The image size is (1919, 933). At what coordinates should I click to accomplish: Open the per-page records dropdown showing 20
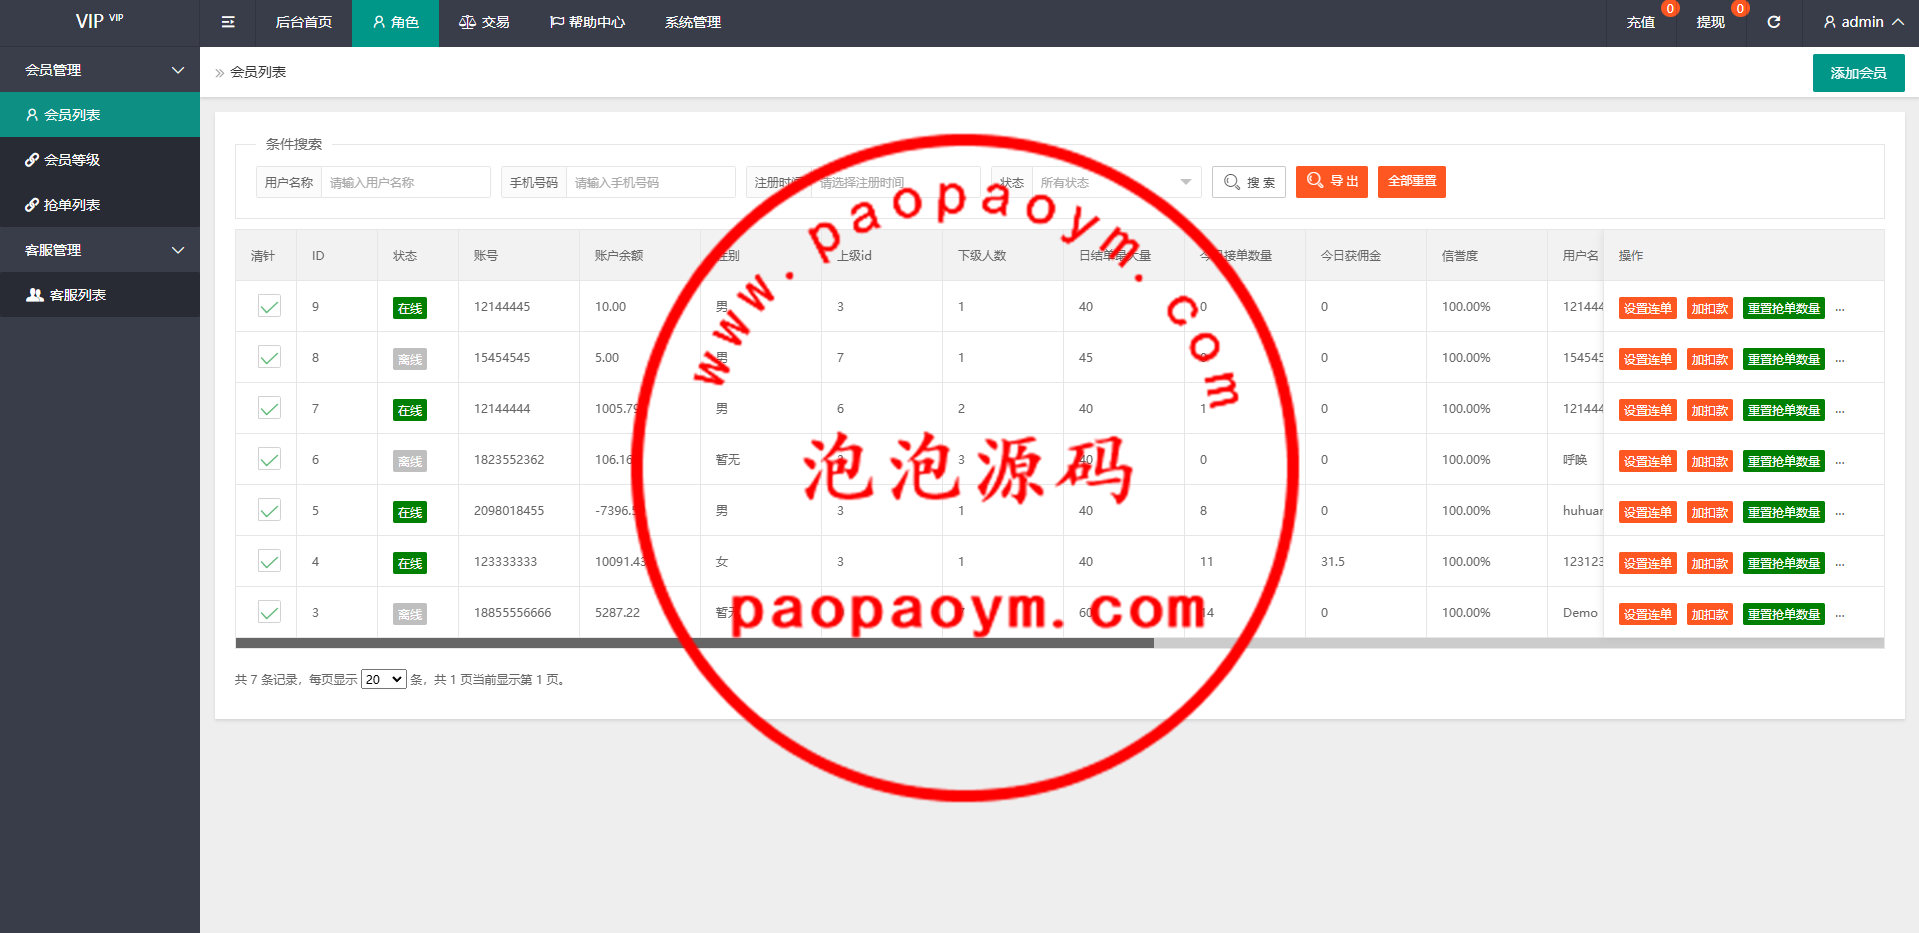tap(383, 680)
